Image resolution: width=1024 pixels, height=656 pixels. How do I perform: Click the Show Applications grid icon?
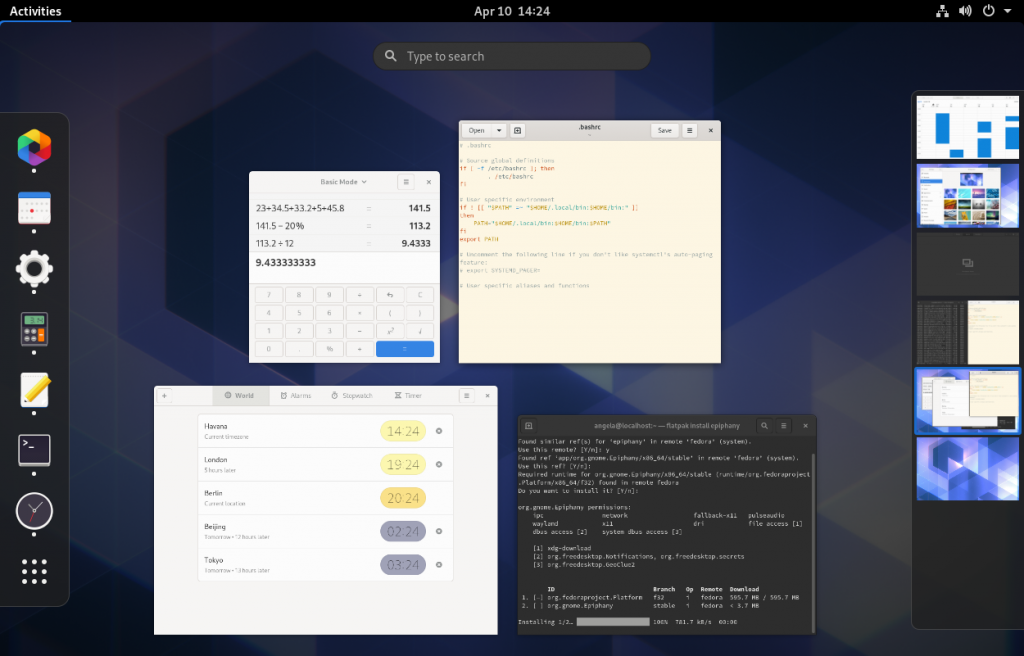coord(33,571)
